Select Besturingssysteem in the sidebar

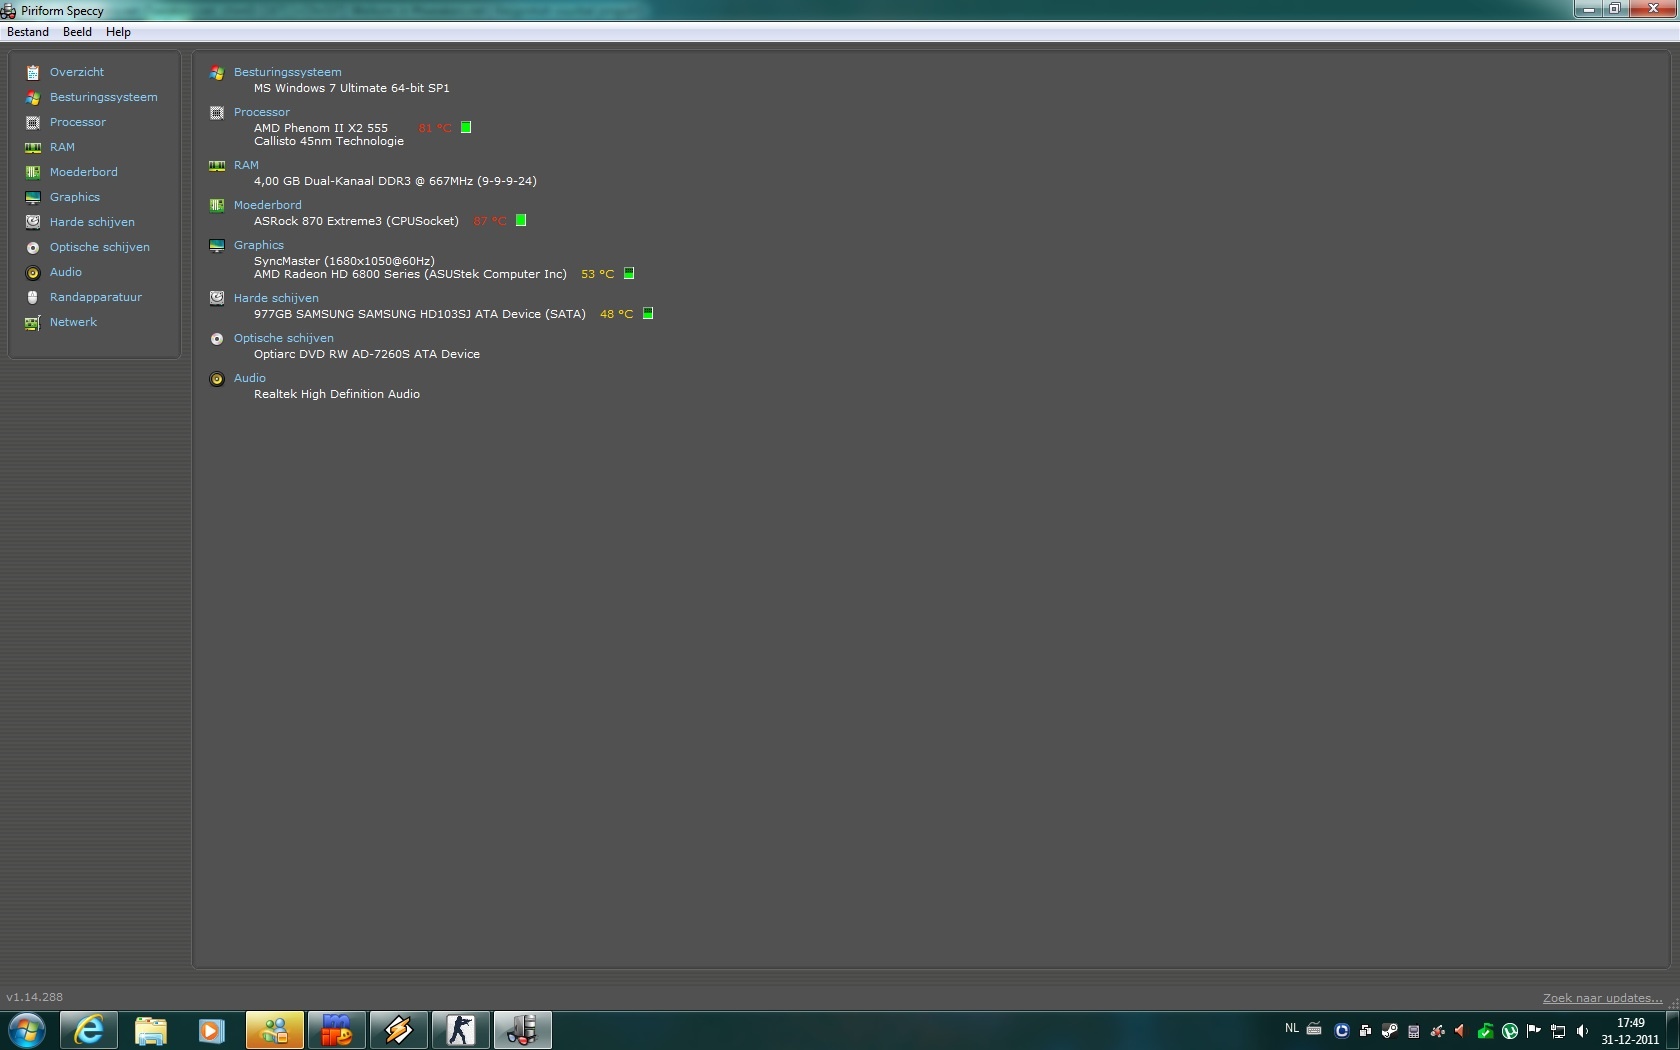click(104, 97)
